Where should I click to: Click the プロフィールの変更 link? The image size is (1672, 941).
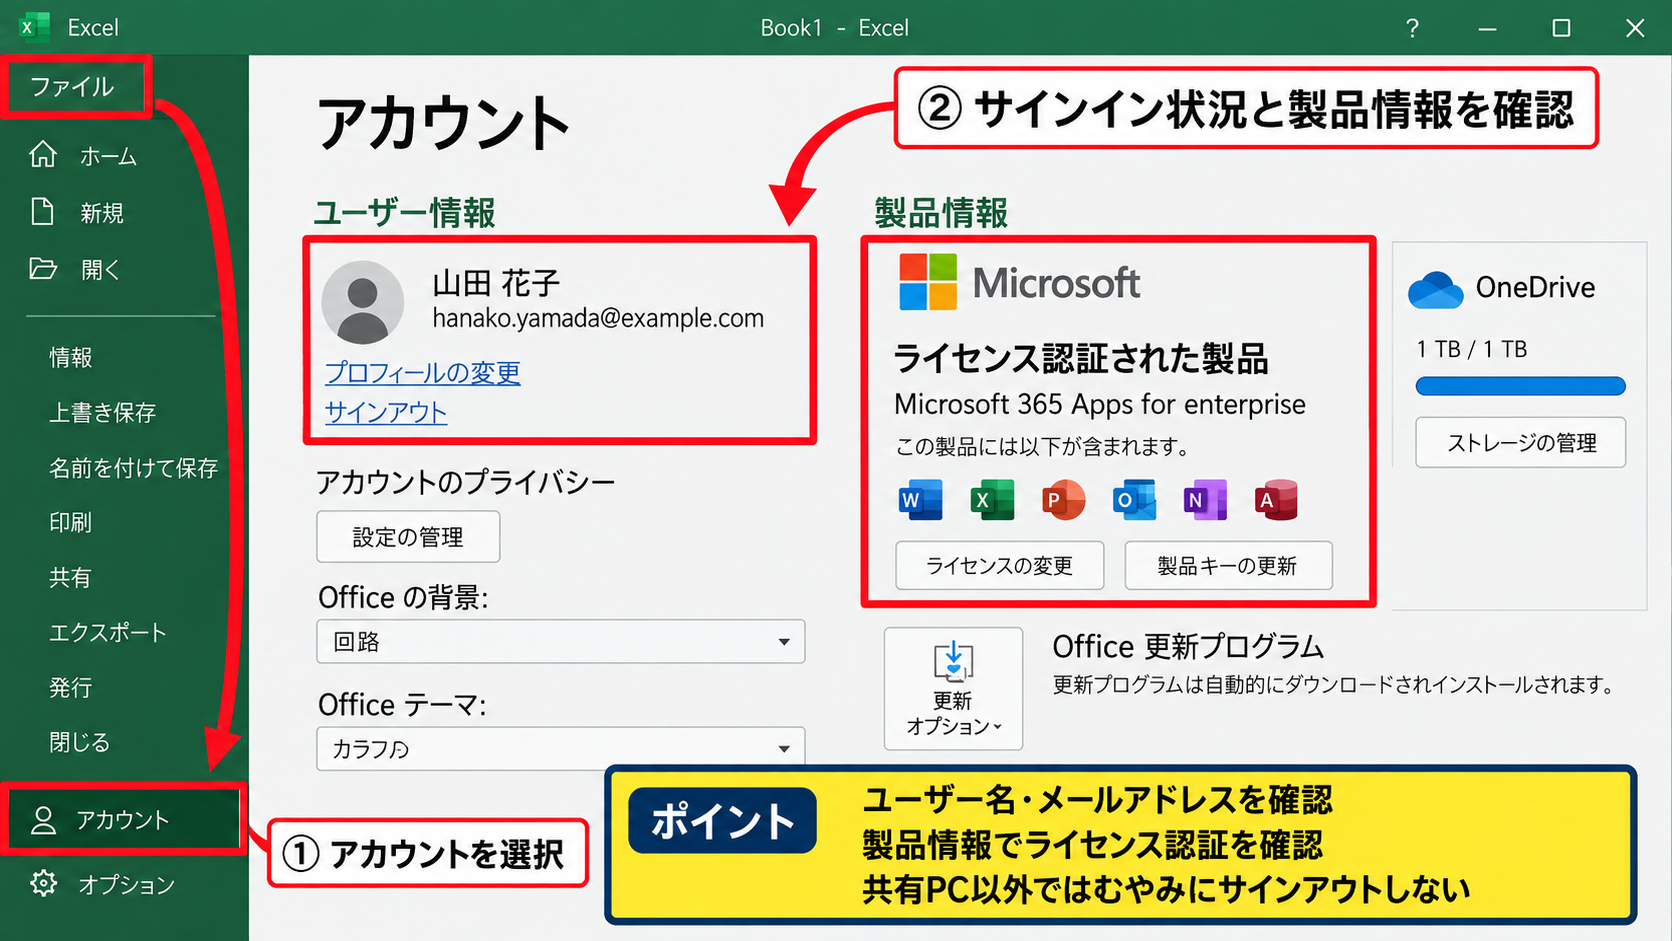click(x=423, y=373)
